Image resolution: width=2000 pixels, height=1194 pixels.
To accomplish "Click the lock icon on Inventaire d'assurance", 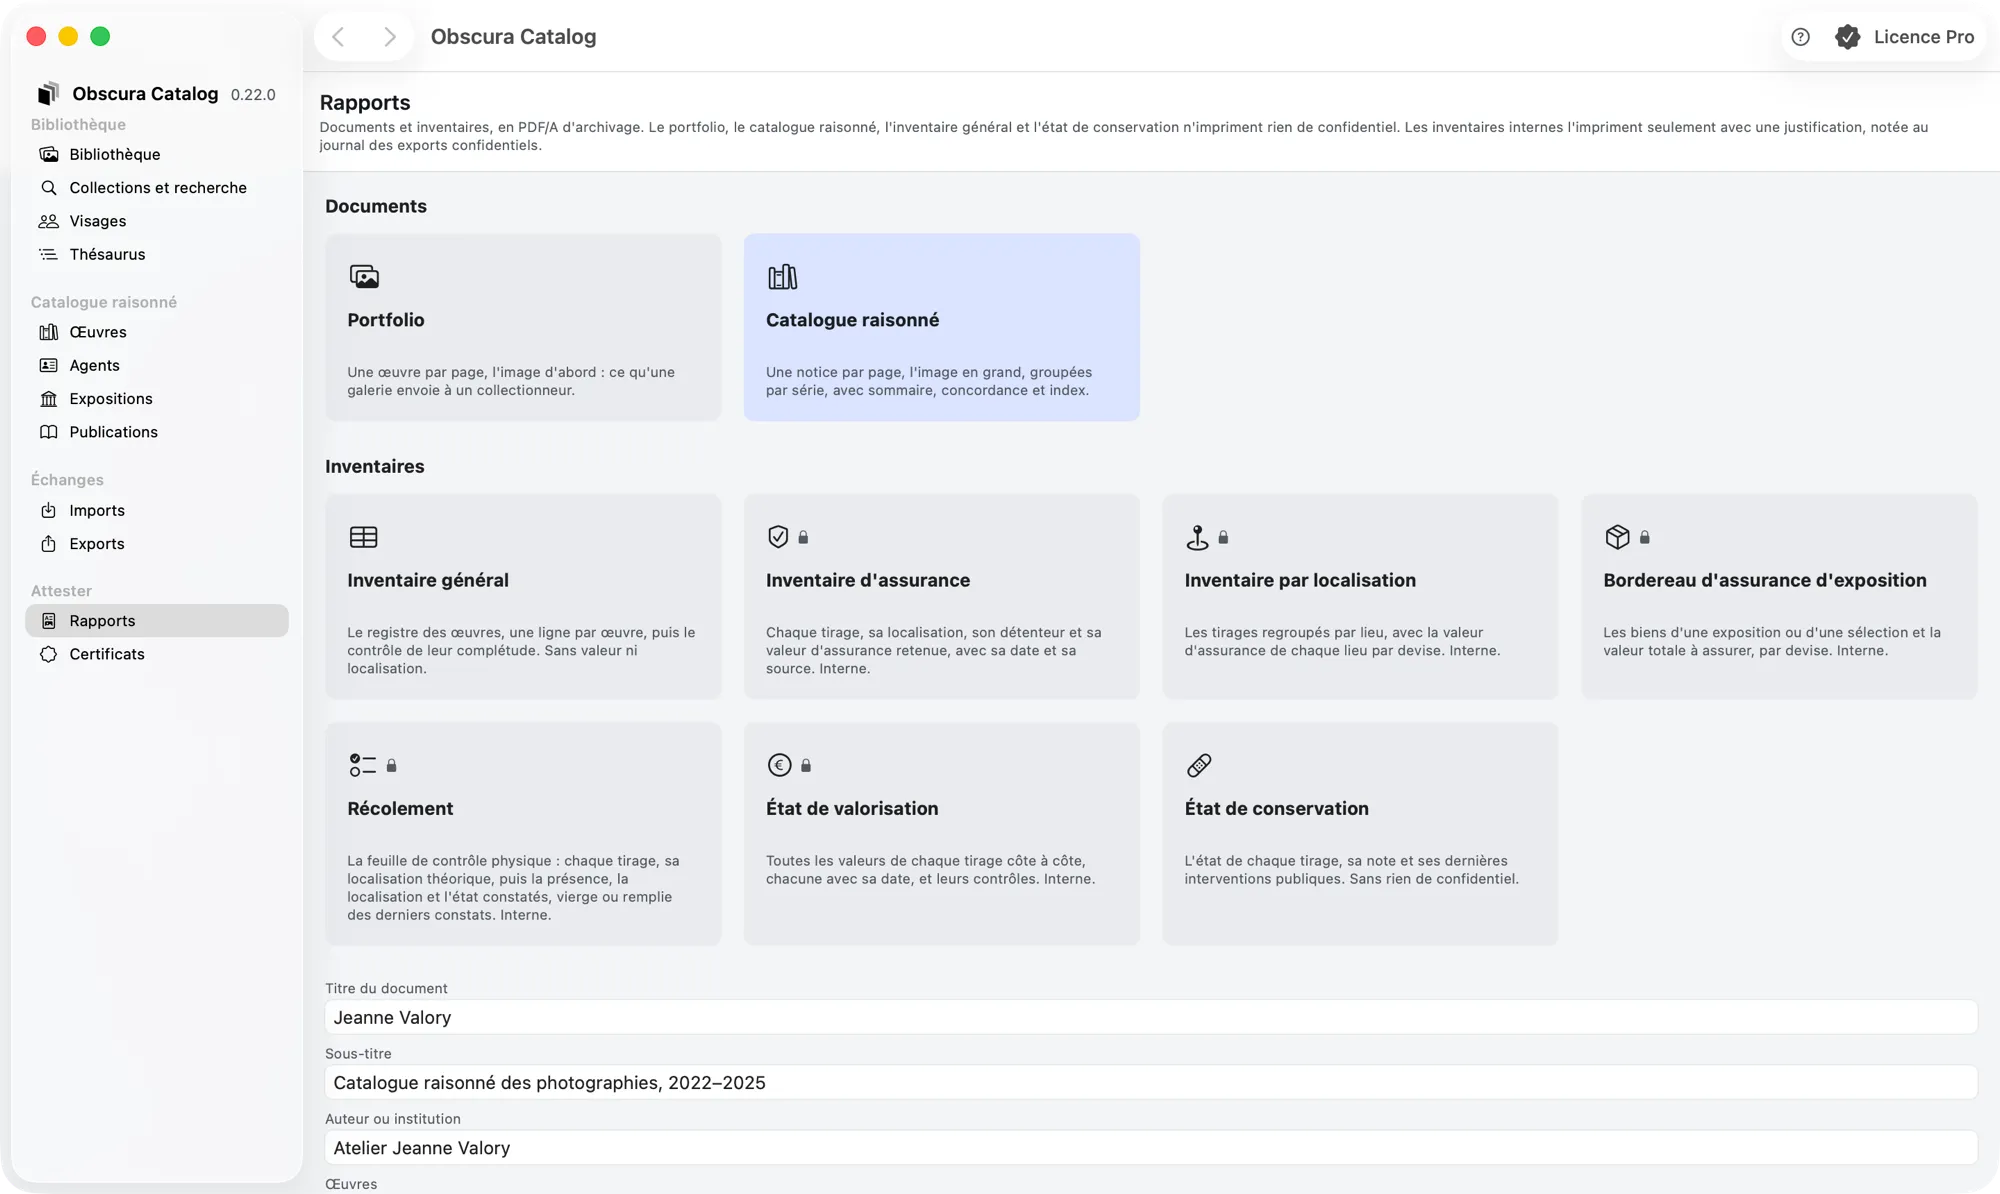I will [x=803, y=537].
